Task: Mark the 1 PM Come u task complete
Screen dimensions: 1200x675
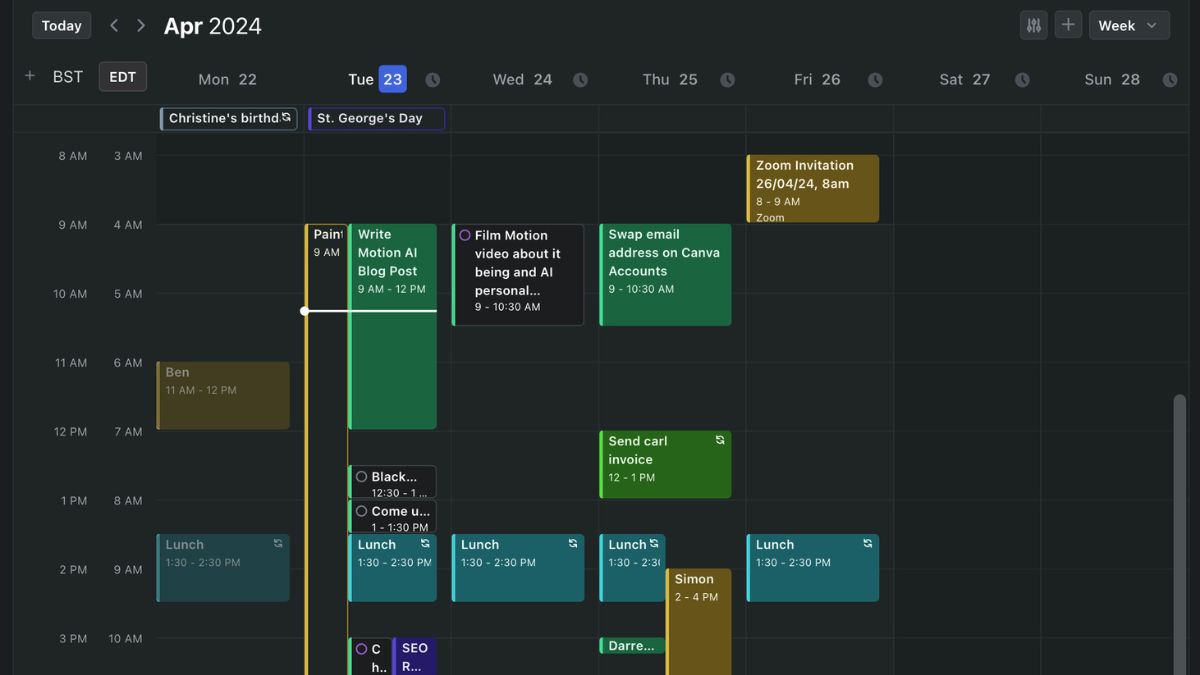Action: (363, 512)
